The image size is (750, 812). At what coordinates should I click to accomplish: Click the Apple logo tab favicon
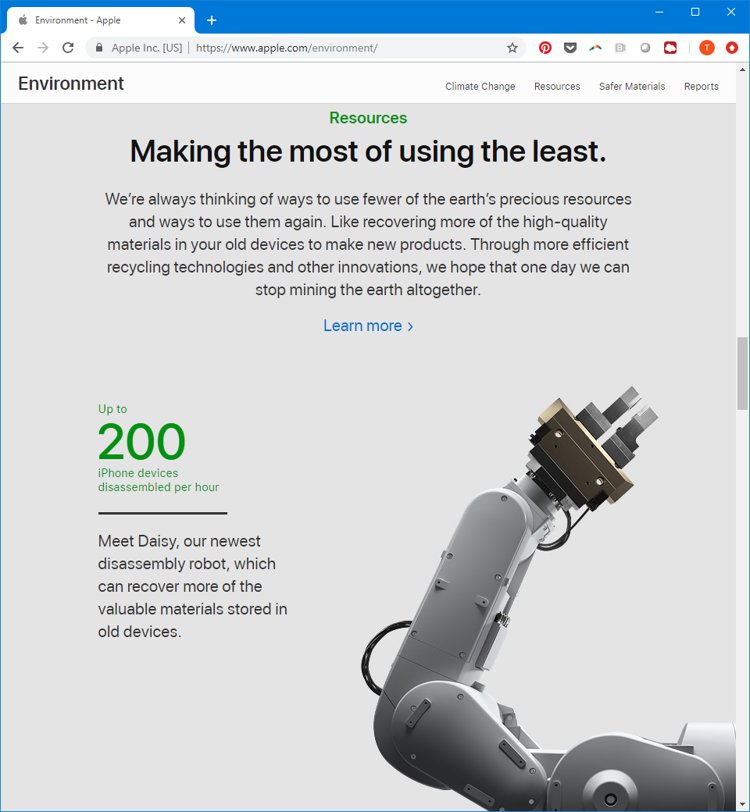pos(23,20)
